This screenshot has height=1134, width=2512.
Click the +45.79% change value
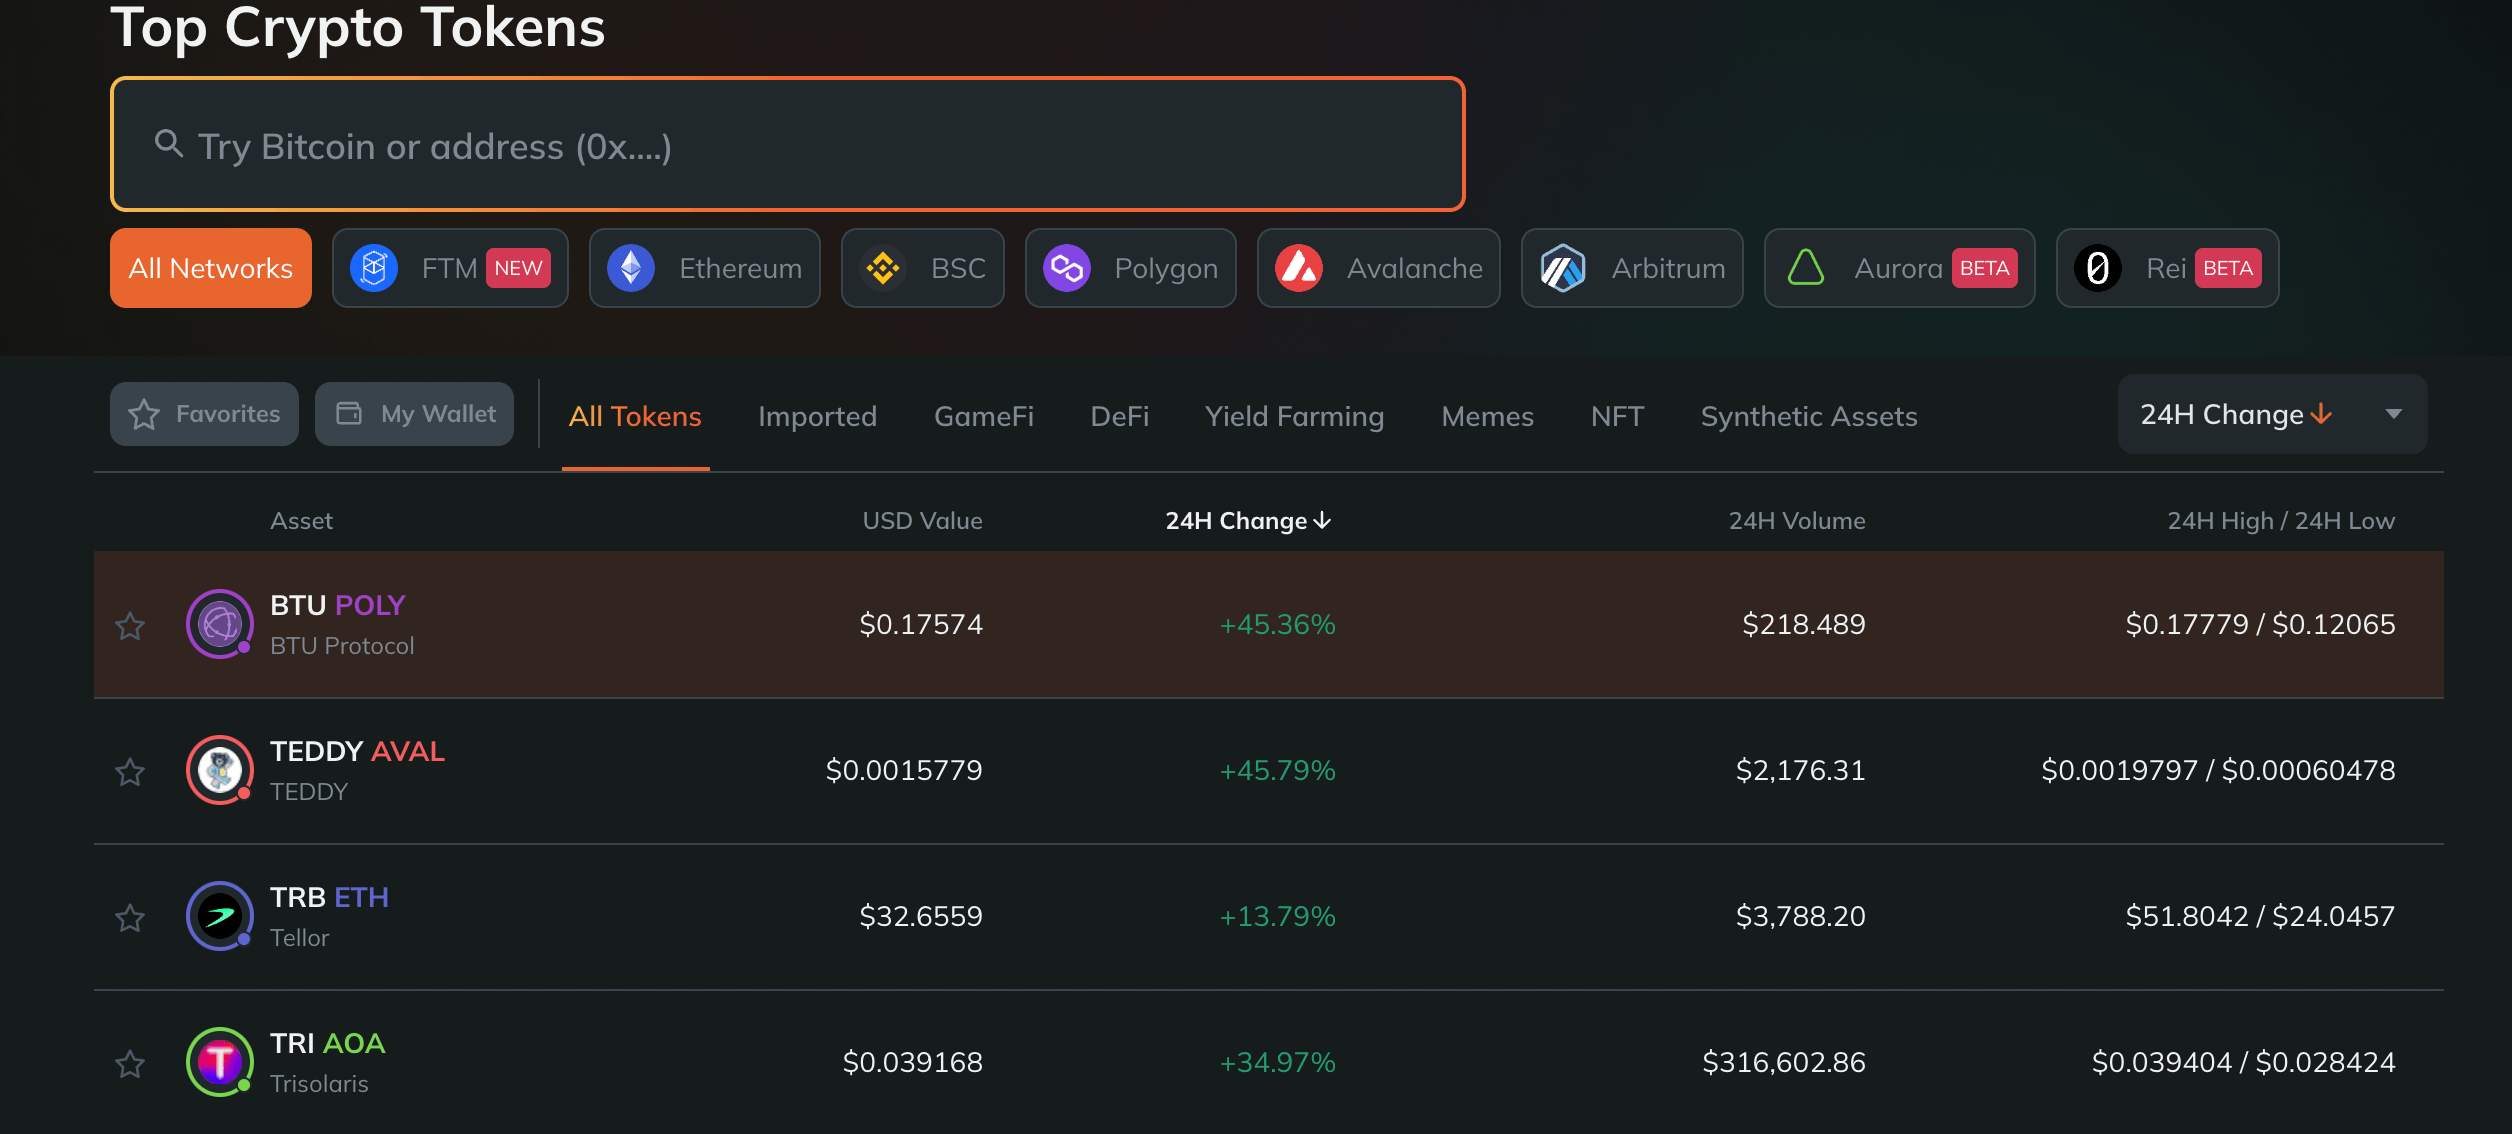coord(1277,770)
